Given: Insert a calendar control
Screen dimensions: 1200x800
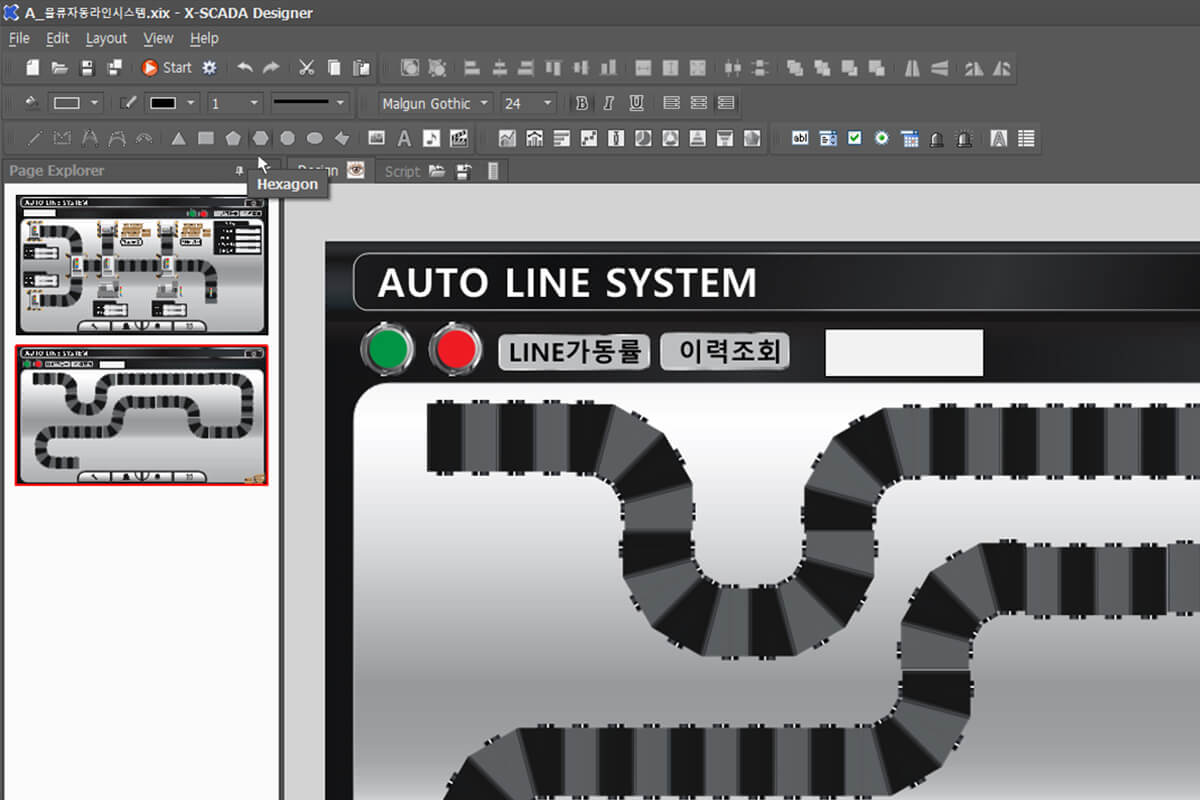Looking at the screenshot, I should tap(909, 138).
